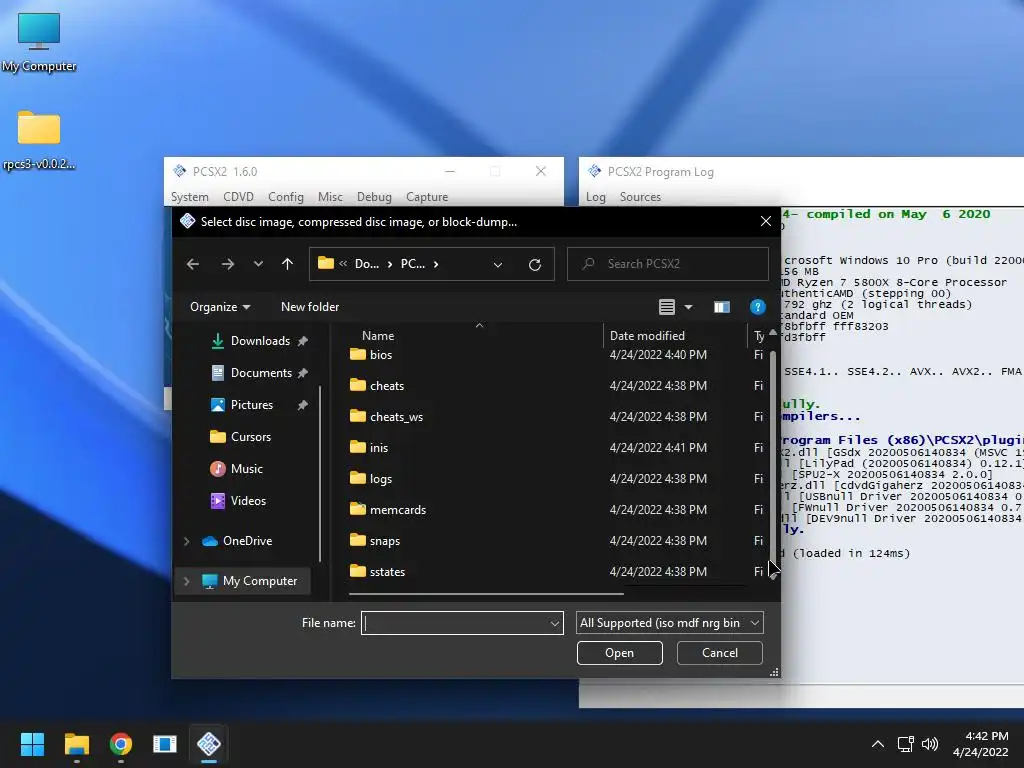This screenshot has width=1024, height=768.
Task: Open view options dropdown arrow
Action: pos(688,307)
